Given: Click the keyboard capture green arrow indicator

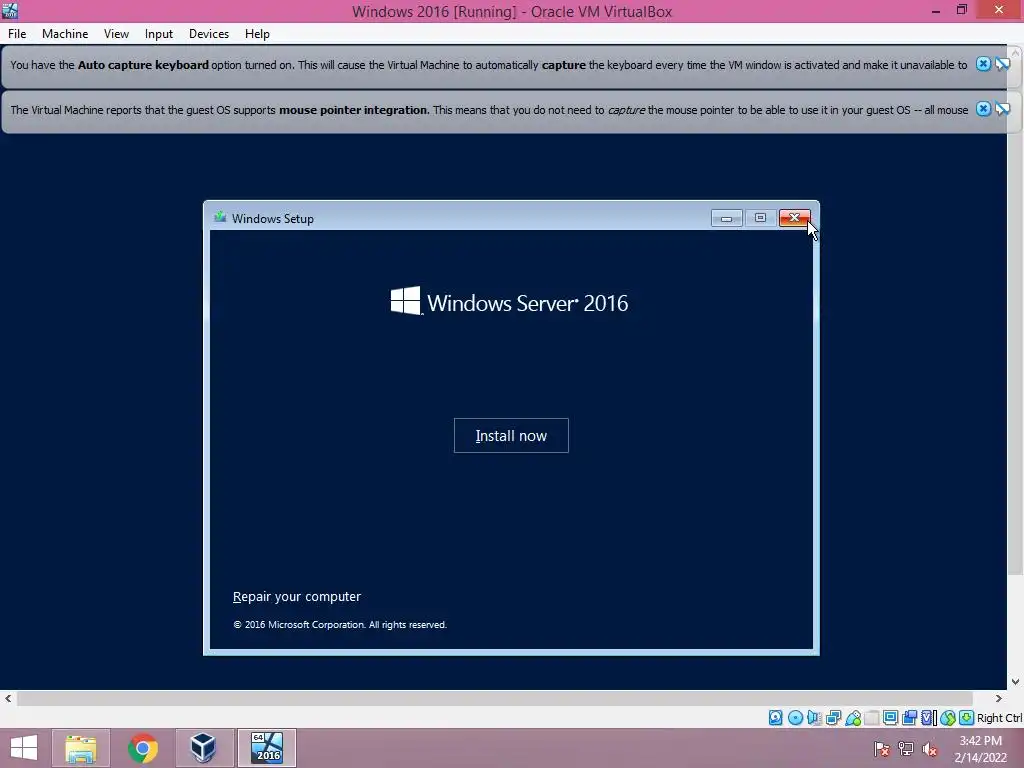Looking at the screenshot, I should click(967, 718).
